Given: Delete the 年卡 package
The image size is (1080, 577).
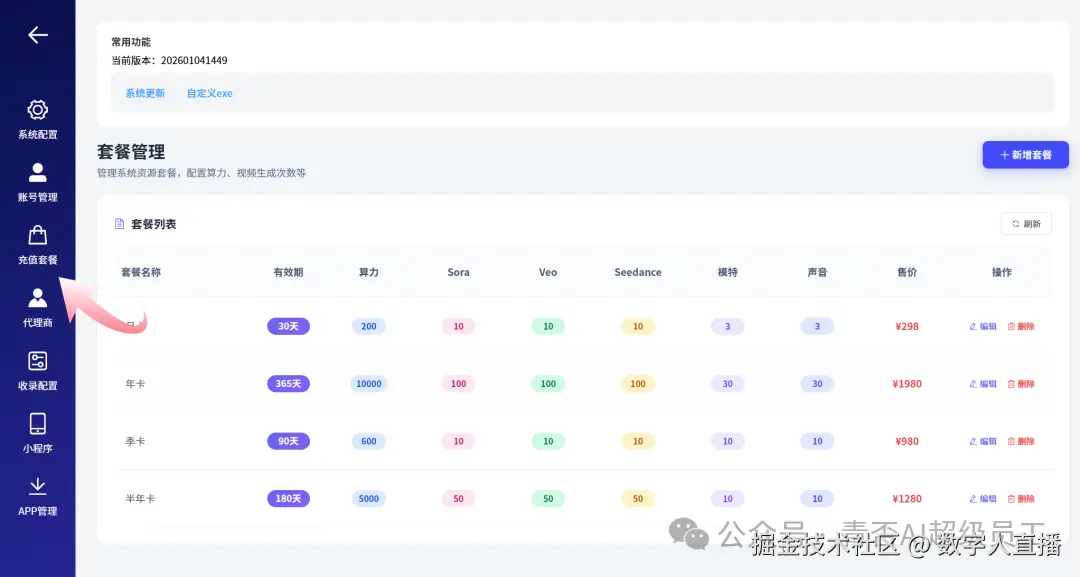Looking at the screenshot, I should (1021, 384).
